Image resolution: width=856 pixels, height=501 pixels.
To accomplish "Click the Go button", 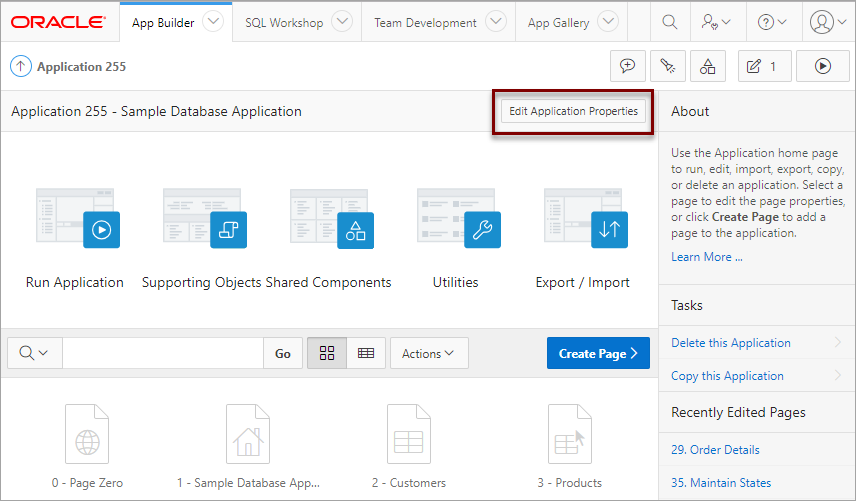I will [283, 353].
